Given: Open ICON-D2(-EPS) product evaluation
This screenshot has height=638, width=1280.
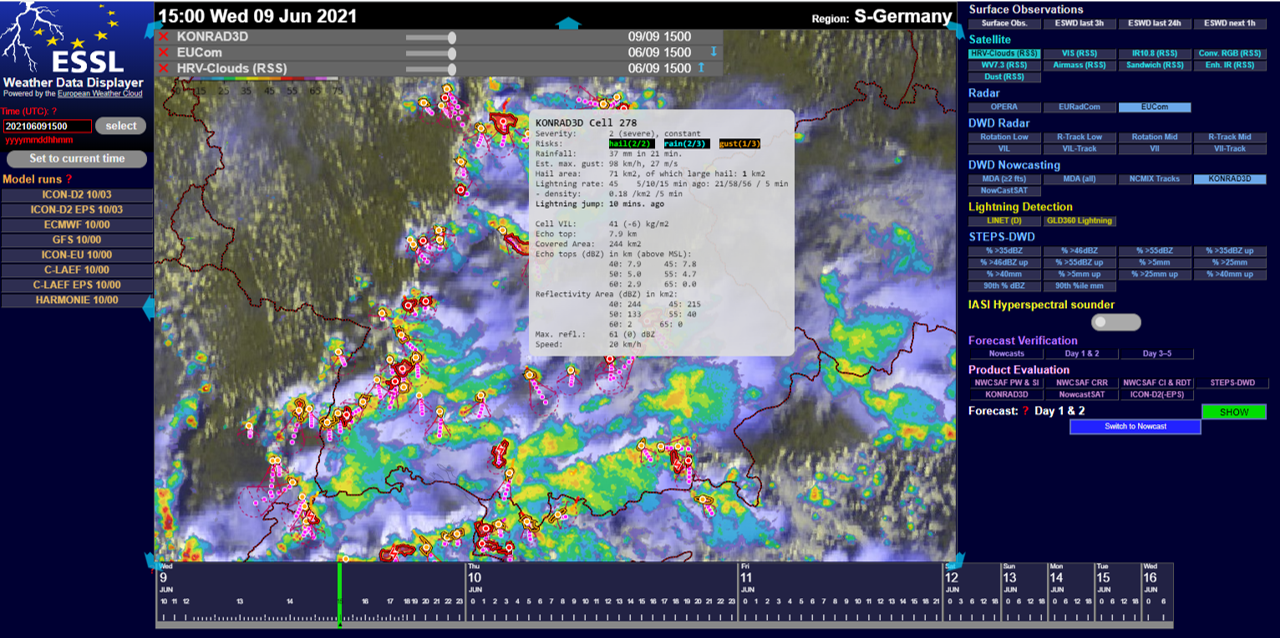Looking at the screenshot, I should click(1157, 395).
